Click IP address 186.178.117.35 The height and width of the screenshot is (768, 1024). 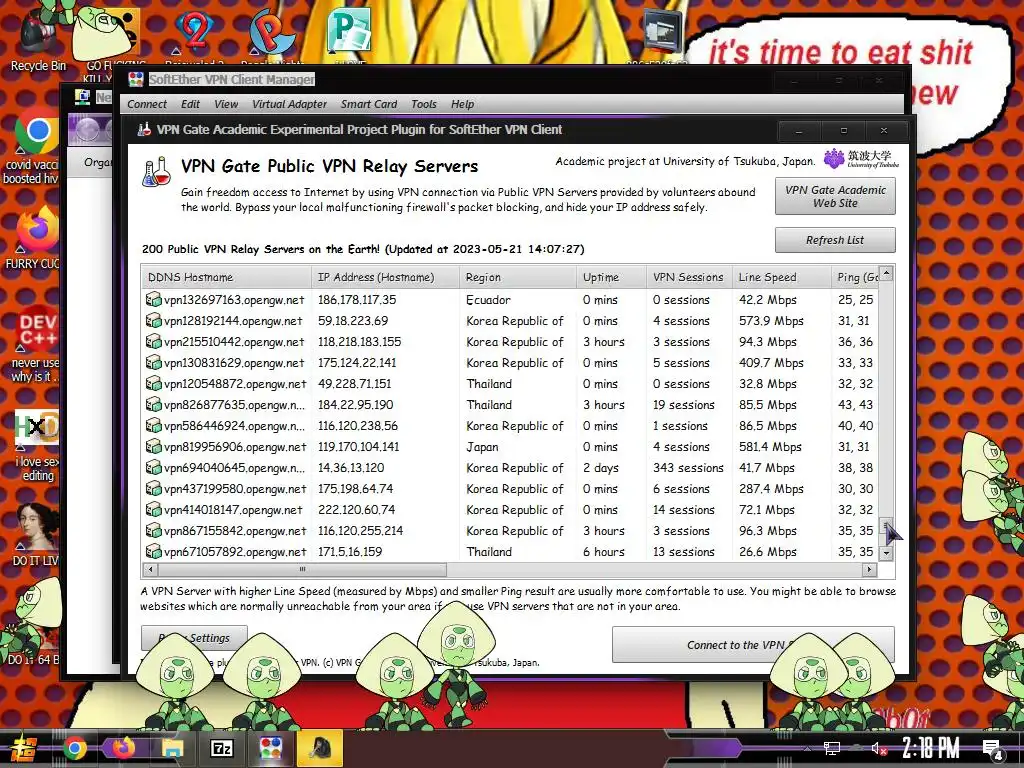point(357,300)
